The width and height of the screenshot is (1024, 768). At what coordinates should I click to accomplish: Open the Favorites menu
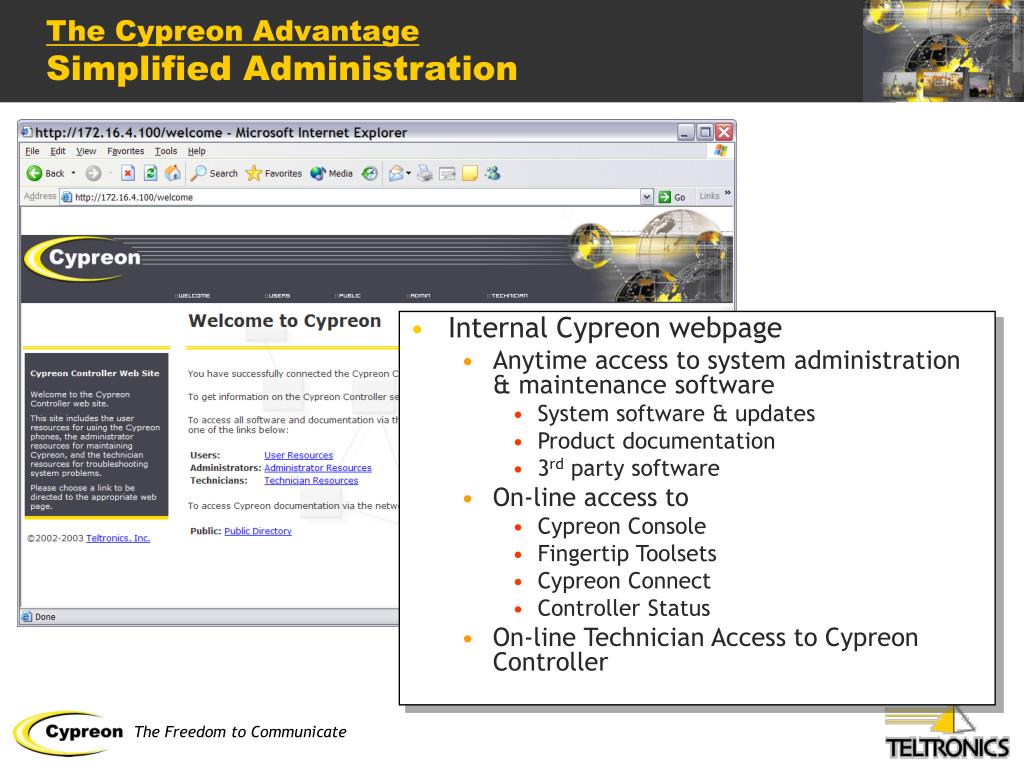[x=125, y=151]
